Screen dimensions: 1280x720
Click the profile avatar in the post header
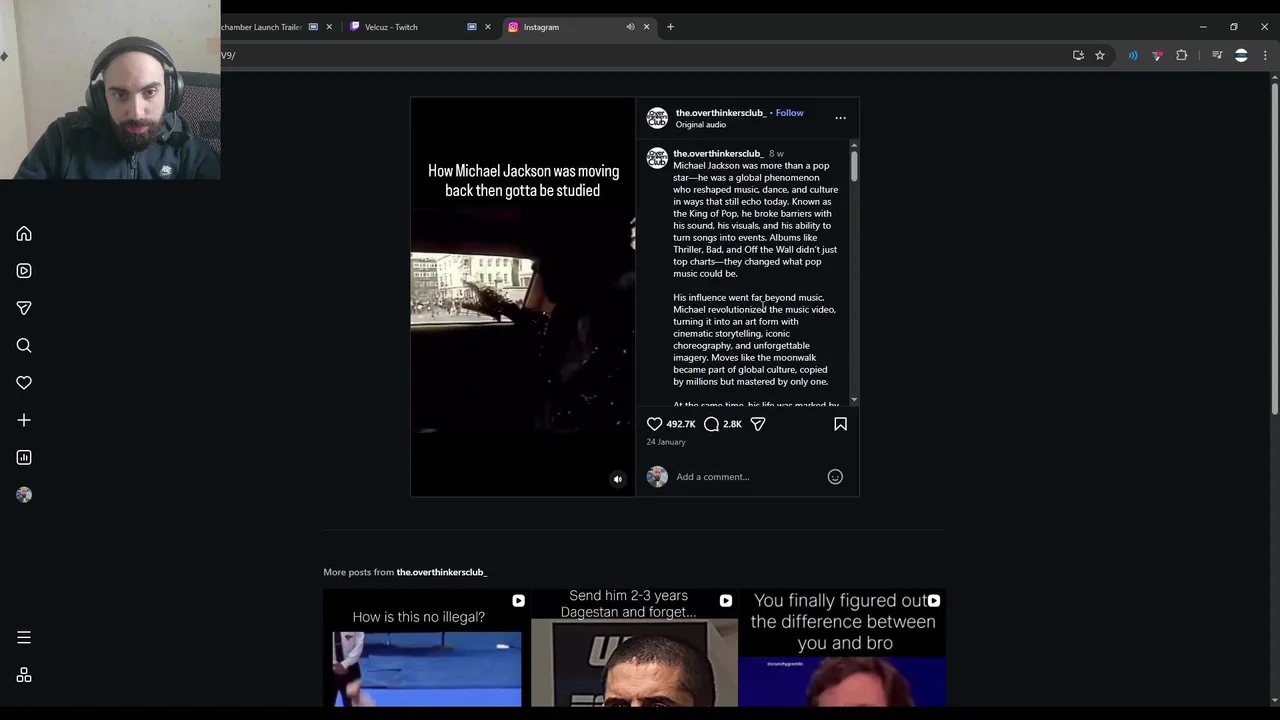pyautogui.click(x=657, y=118)
